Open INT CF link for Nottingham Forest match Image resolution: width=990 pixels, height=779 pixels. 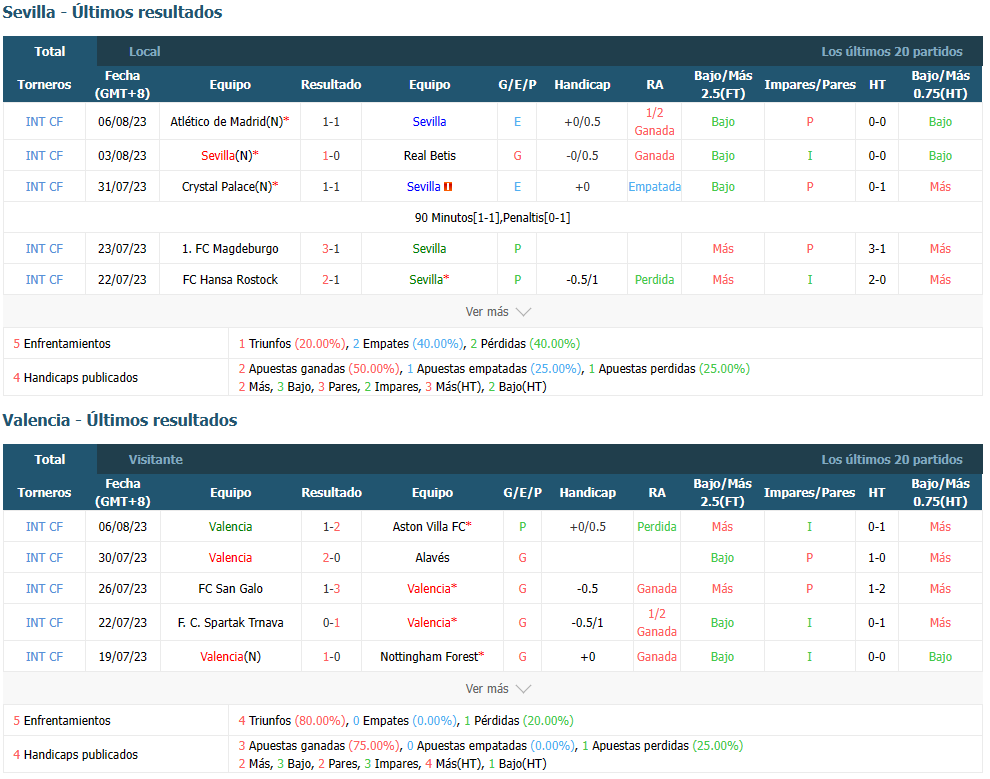coord(44,656)
